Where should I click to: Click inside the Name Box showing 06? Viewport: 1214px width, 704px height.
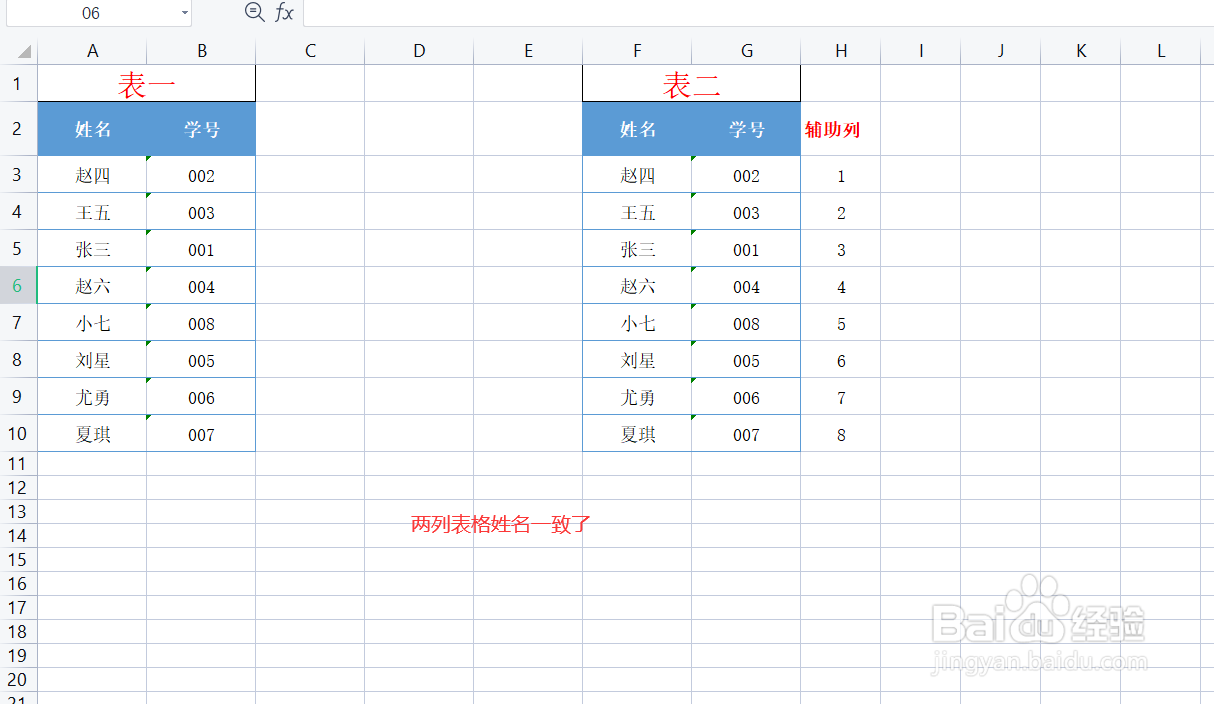pos(90,13)
